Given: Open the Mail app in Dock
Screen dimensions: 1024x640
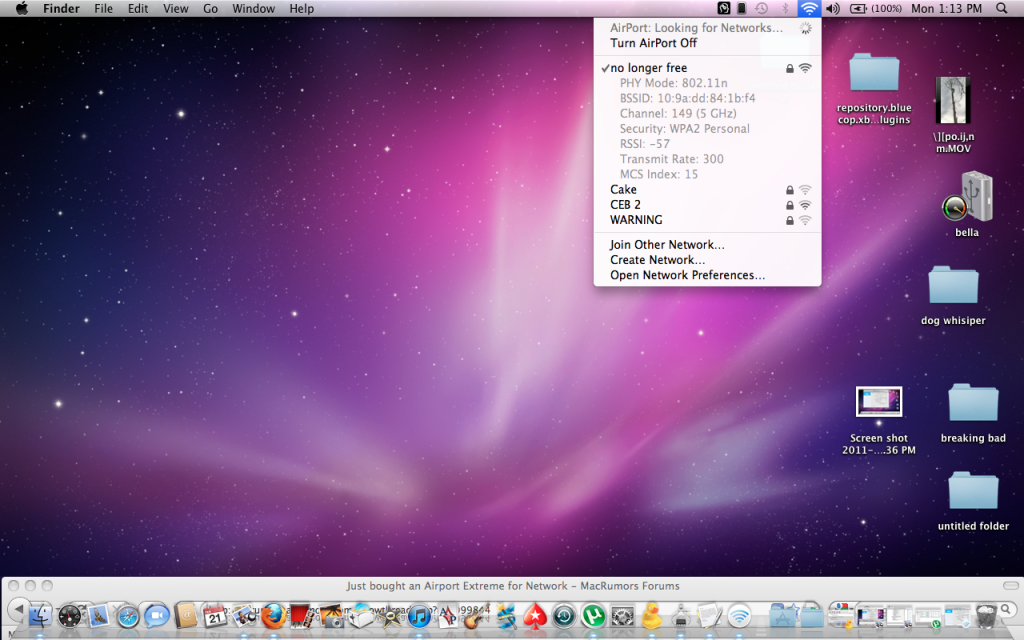Looking at the screenshot, I should [x=99, y=616].
